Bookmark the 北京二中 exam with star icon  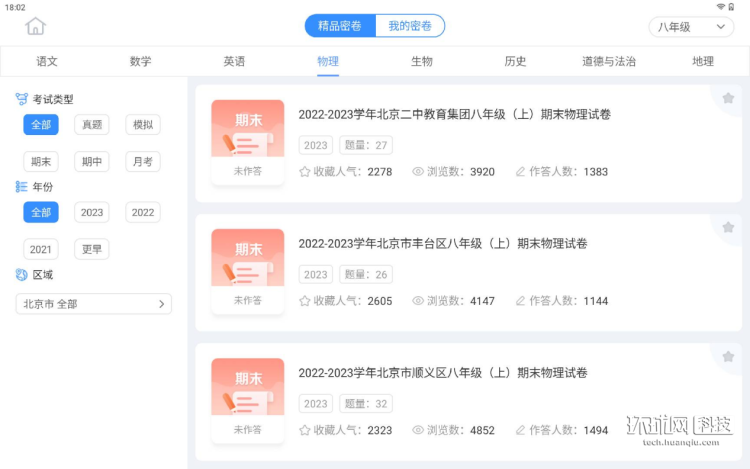(728, 98)
